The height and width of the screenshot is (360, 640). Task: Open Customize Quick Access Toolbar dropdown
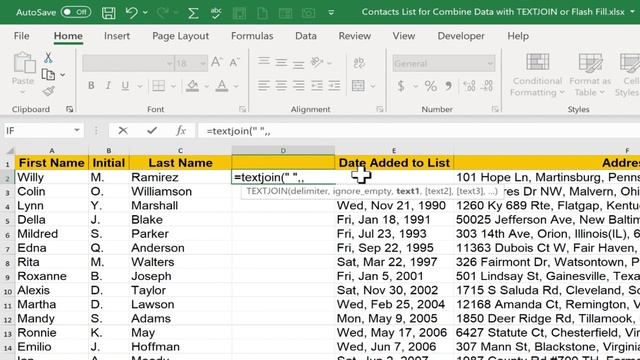[x=331, y=13]
